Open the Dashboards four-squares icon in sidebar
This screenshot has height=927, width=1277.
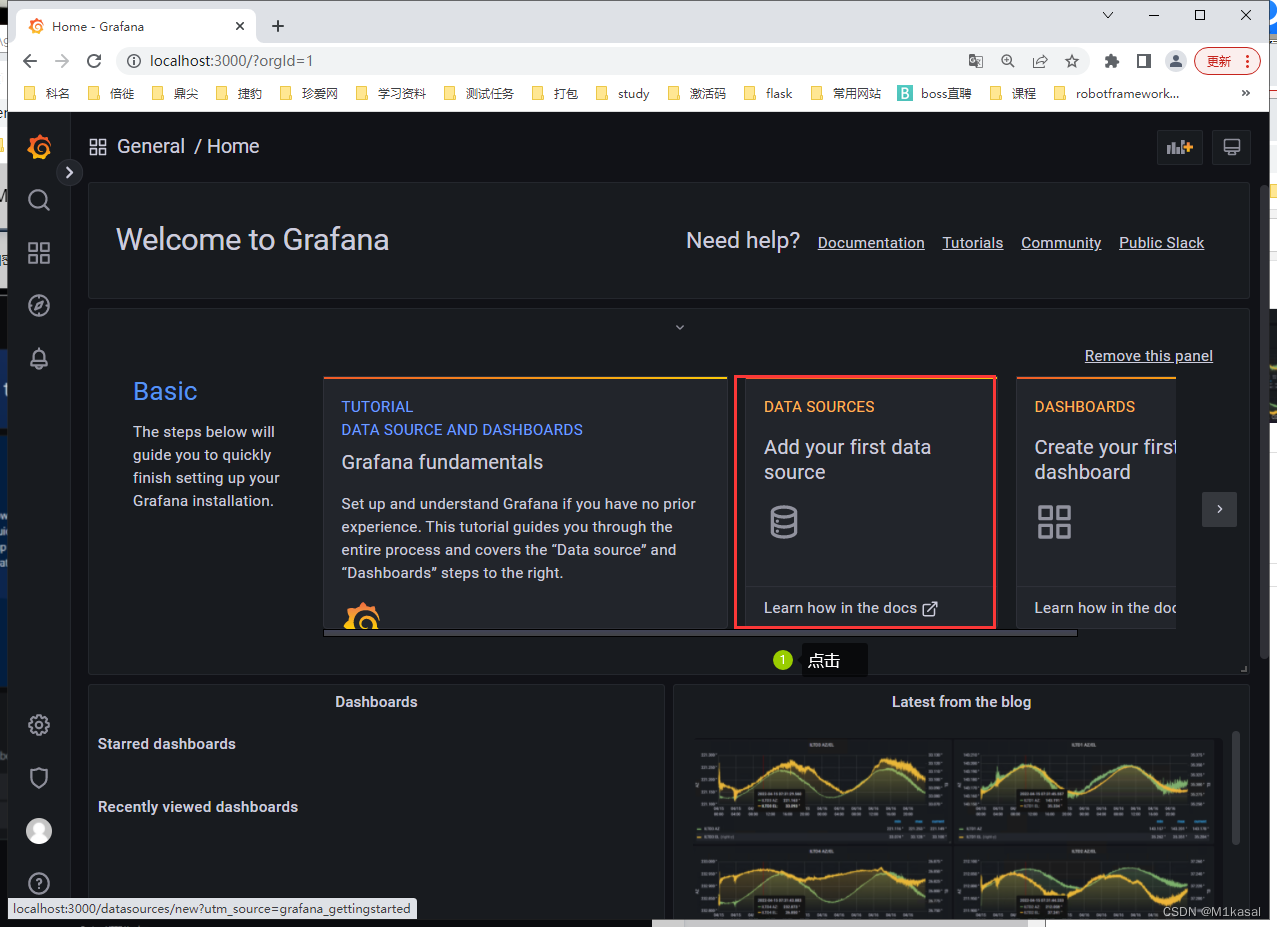pyautogui.click(x=39, y=253)
